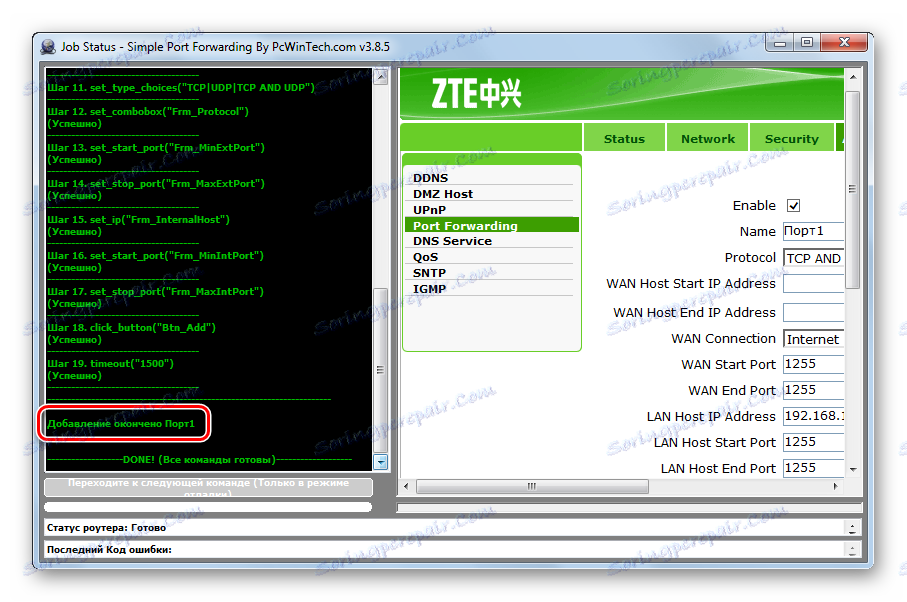Click the 'Переходите к следующей команде' button
Viewport: 907px width, 602px height.
(208, 487)
